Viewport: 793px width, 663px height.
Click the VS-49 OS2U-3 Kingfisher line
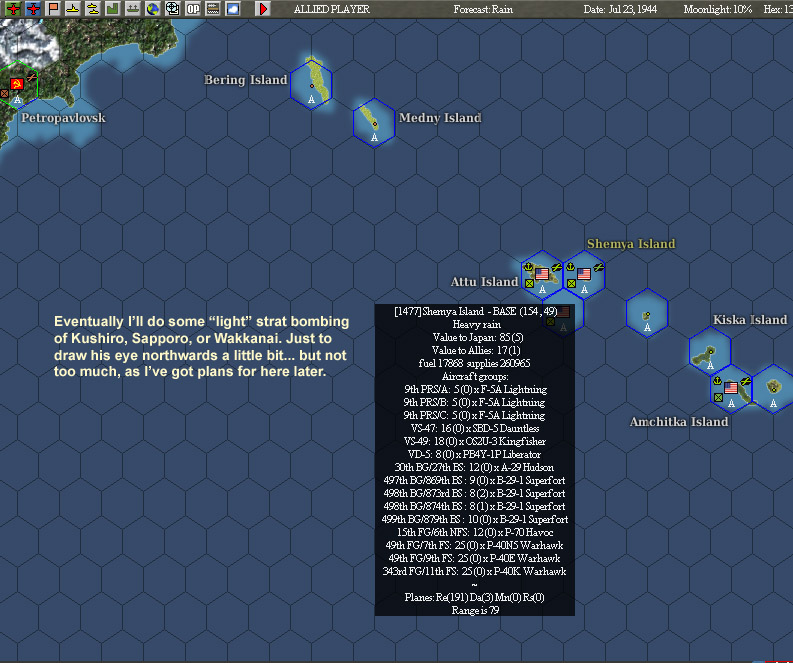(x=475, y=441)
